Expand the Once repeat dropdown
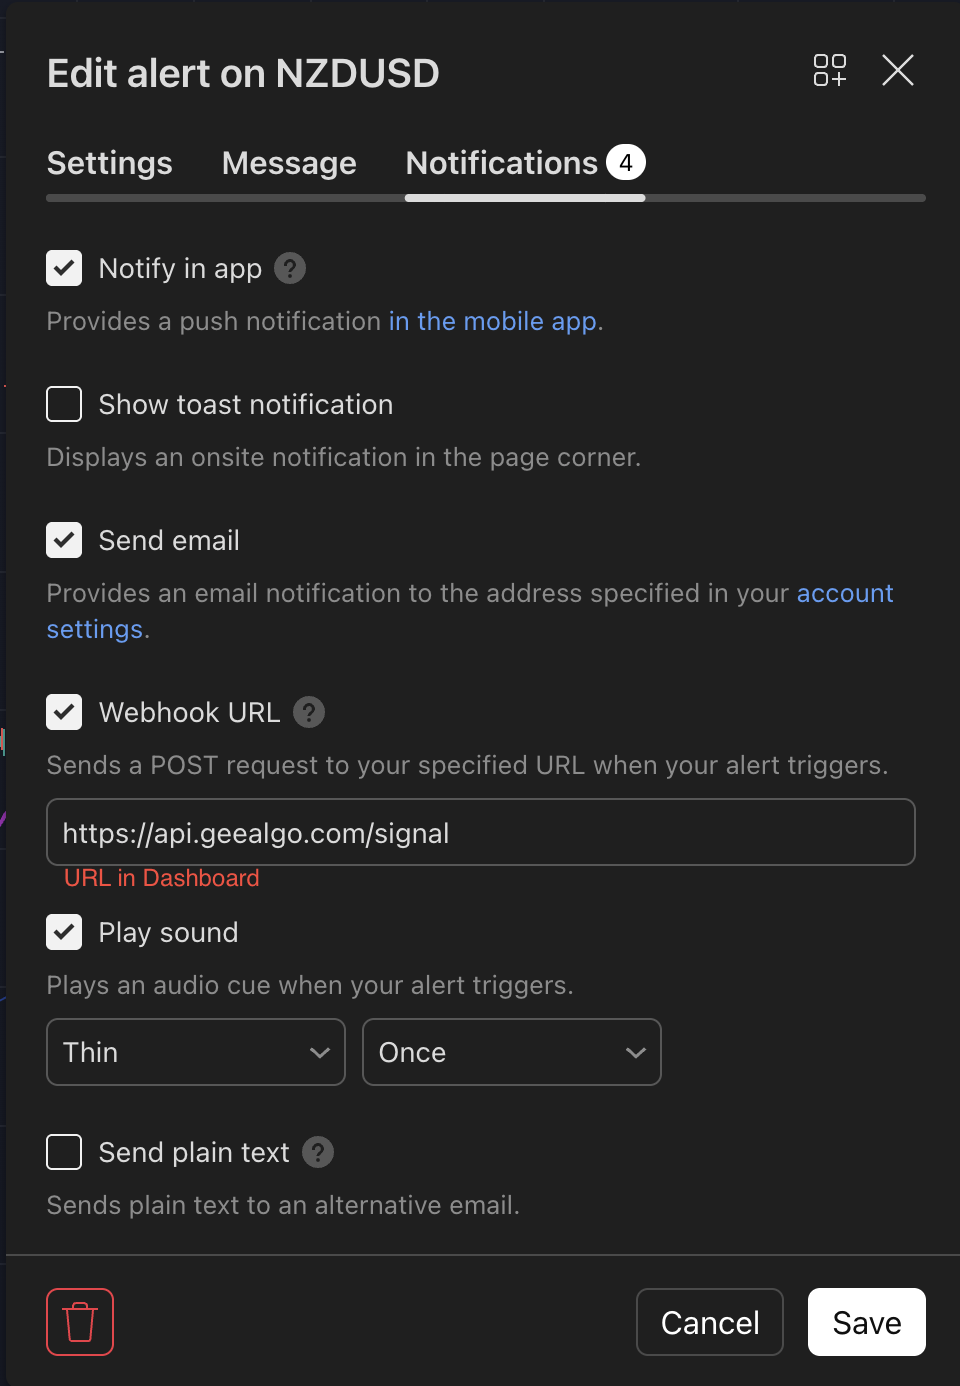 (511, 1052)
